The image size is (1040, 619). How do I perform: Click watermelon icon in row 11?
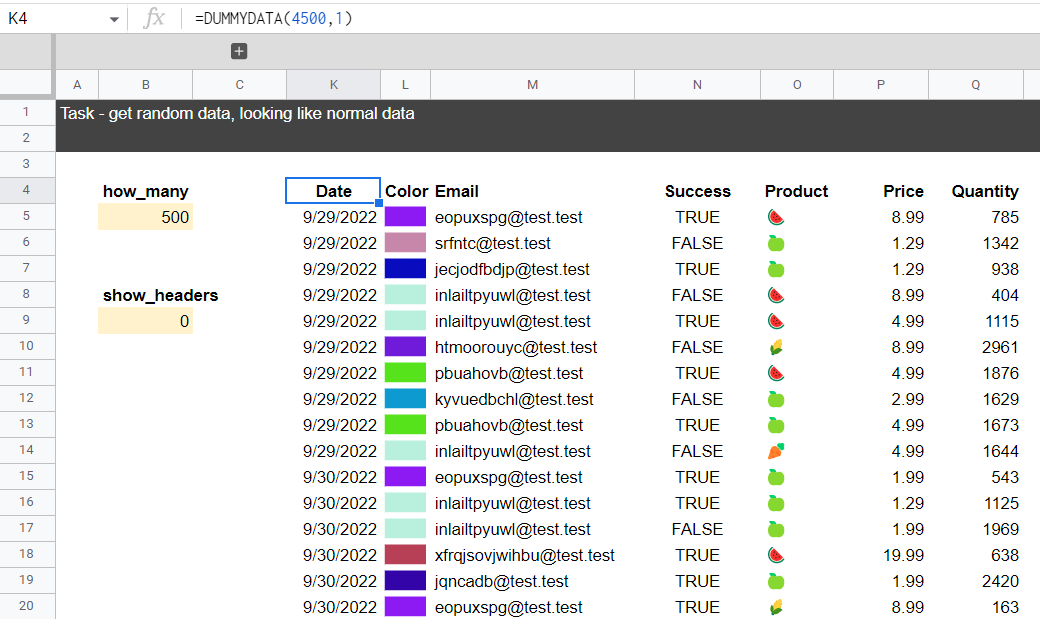(x=776, y=374)
